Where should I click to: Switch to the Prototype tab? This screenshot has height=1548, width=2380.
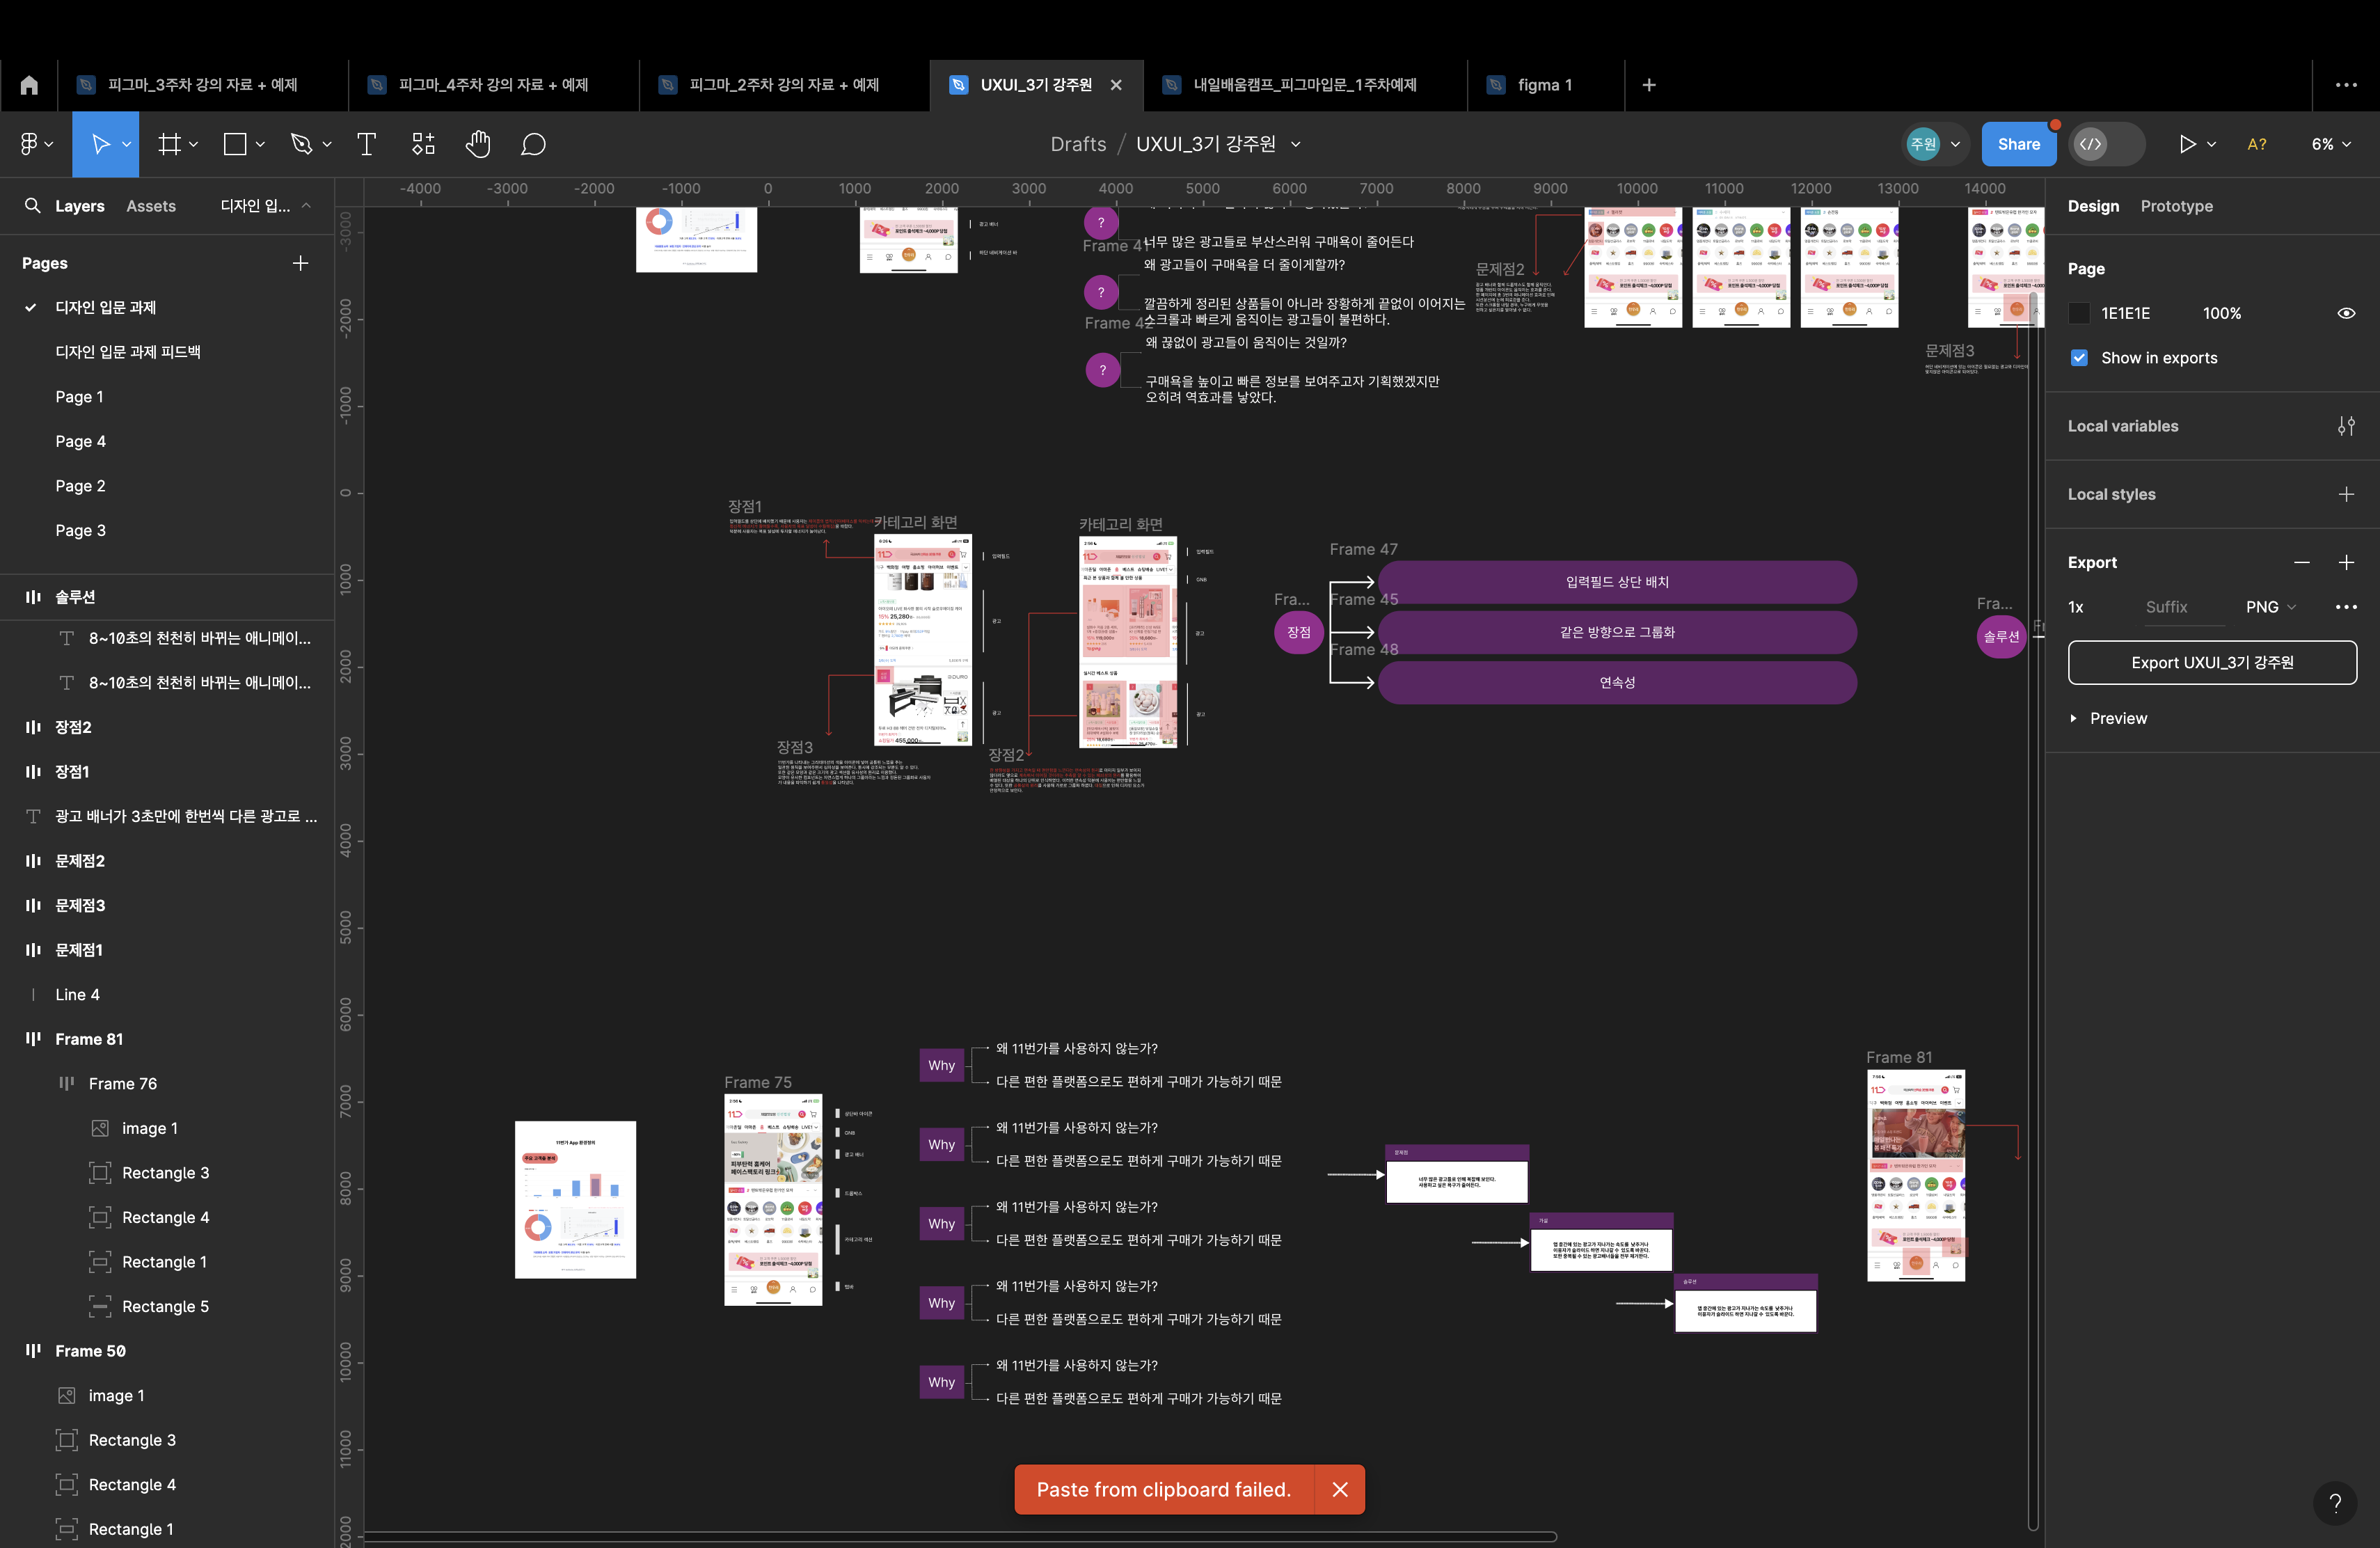[2176, 206]
